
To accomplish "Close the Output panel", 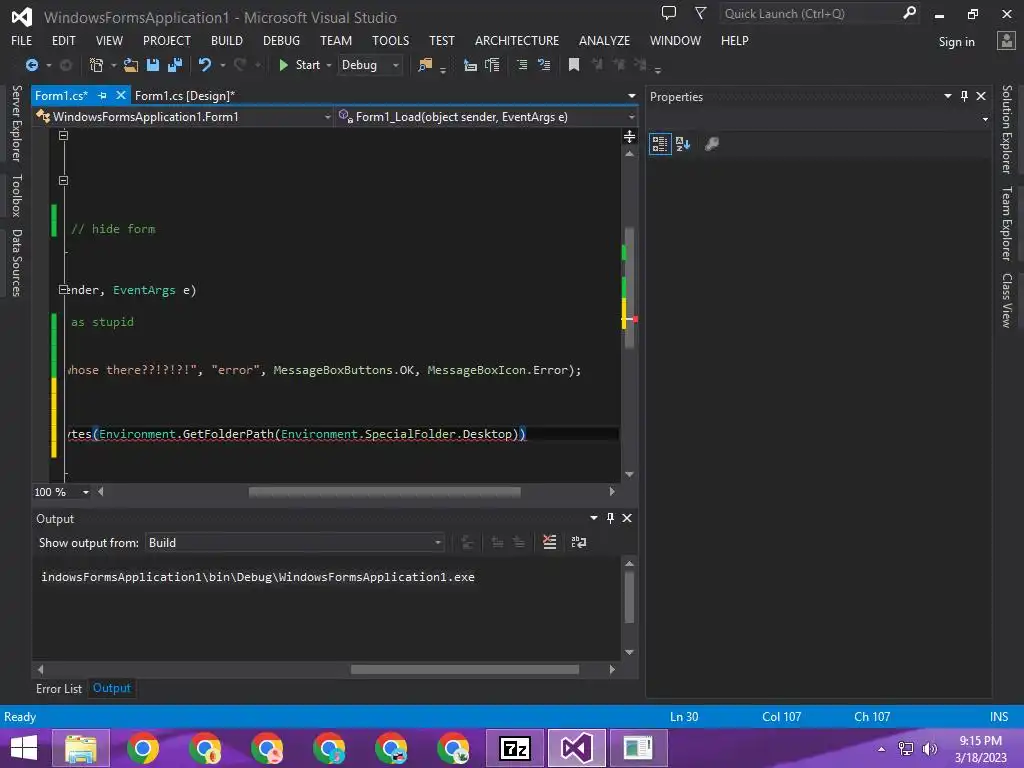I will [x=627, y=518].
